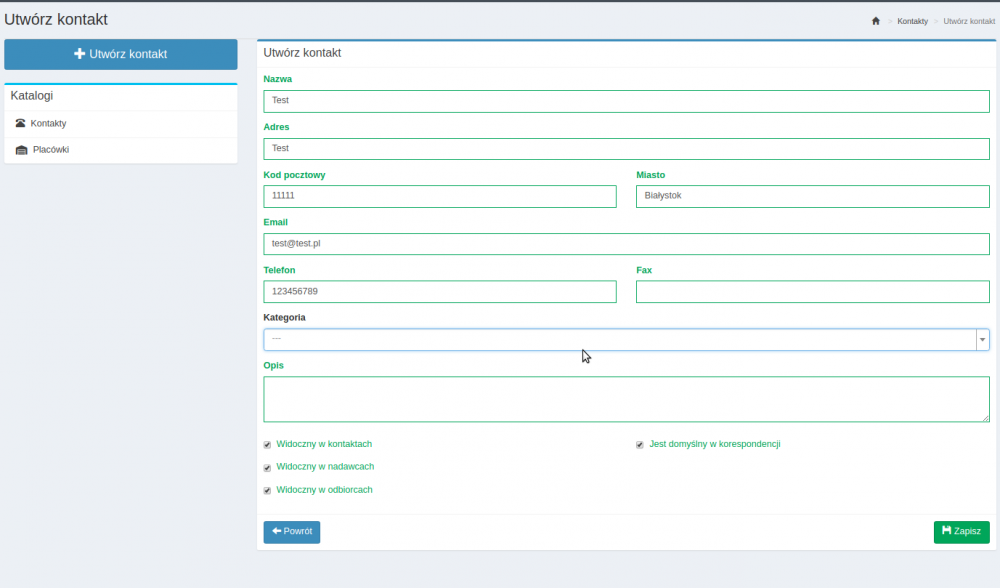Open the Kategoria dropdown arrow
This screenshot has height=588, width=1000.
[982, 340]
